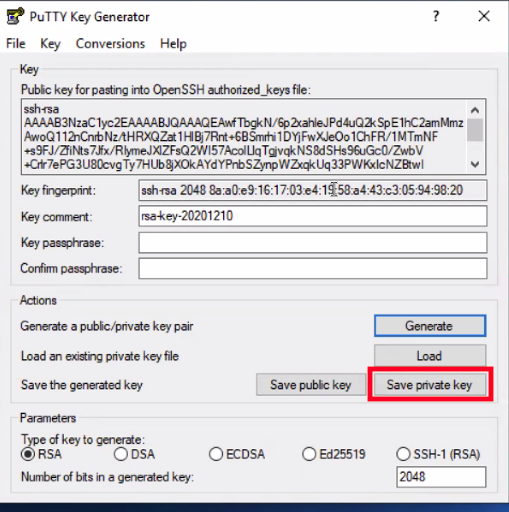This screenshot has height=512, width=509.
Task: Click the public key box down arrow
Action: (475, 164)
